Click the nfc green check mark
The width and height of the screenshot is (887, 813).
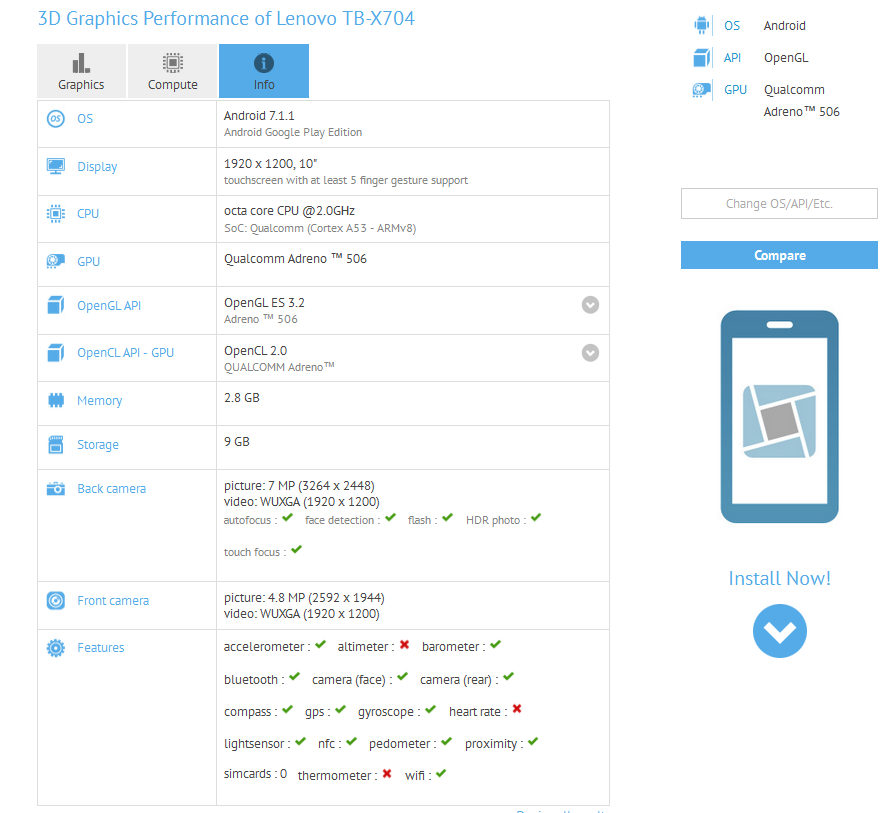351,741
